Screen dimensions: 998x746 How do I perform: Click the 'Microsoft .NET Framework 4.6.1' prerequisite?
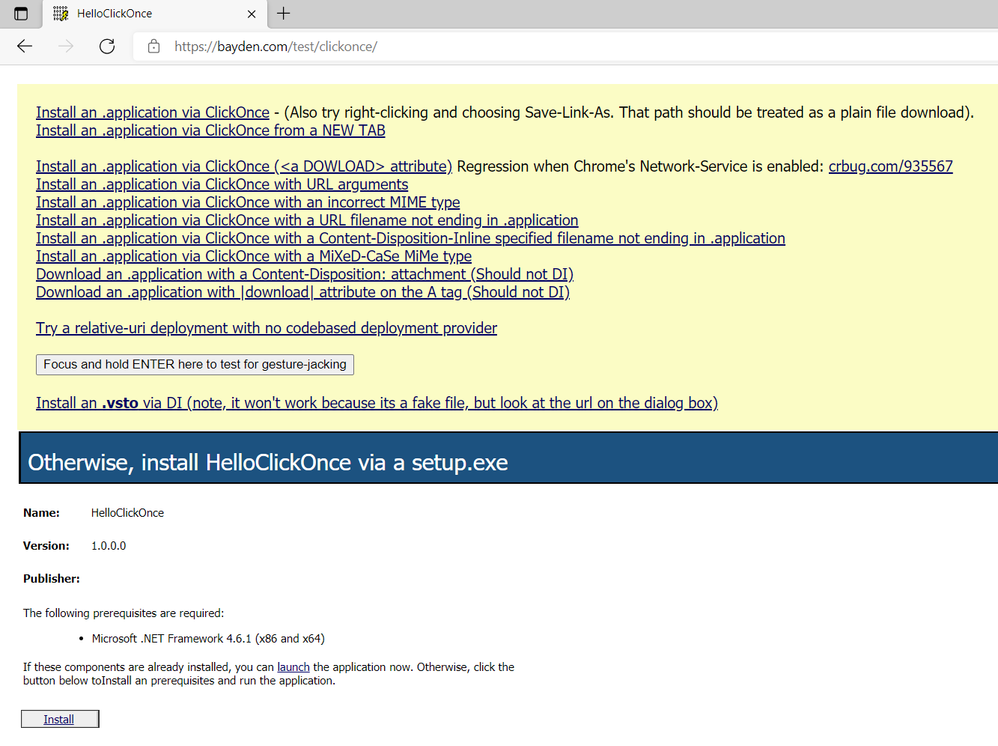tap(208, 638)
